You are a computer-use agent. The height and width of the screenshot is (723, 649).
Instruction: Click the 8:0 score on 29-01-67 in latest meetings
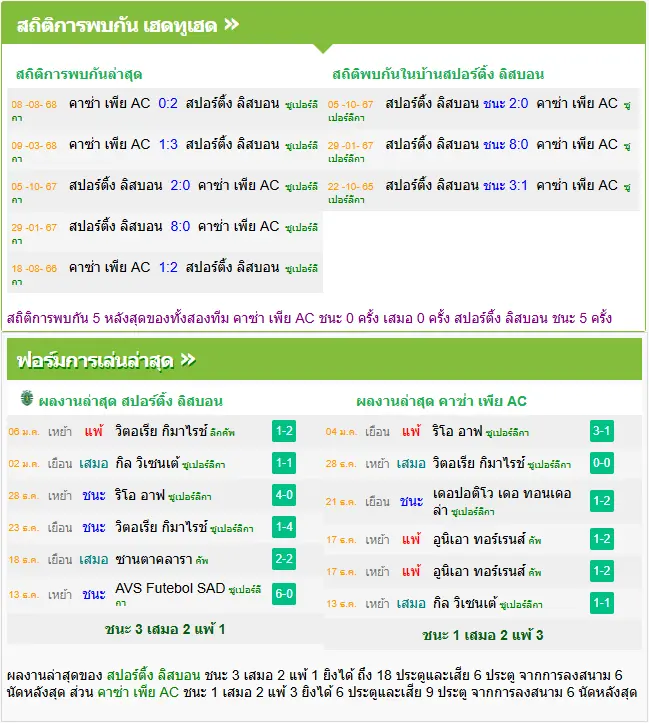coord(180,226)
